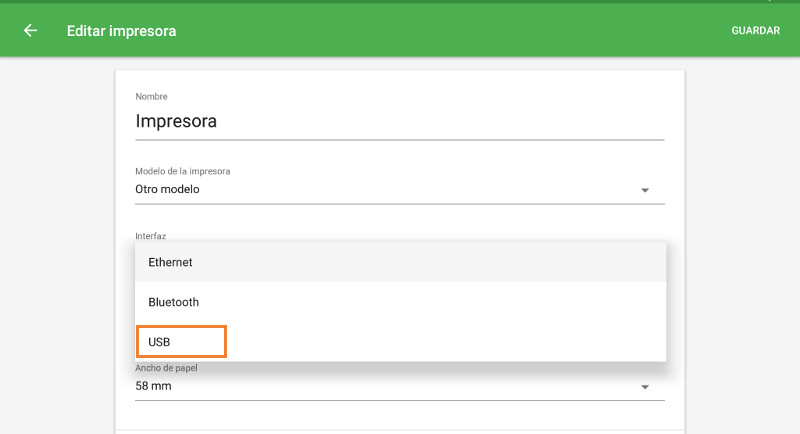Image resolution: width=800 pixels, height=434 pixels.
Task: Click the Nombre text field
Action: [400, 122]
